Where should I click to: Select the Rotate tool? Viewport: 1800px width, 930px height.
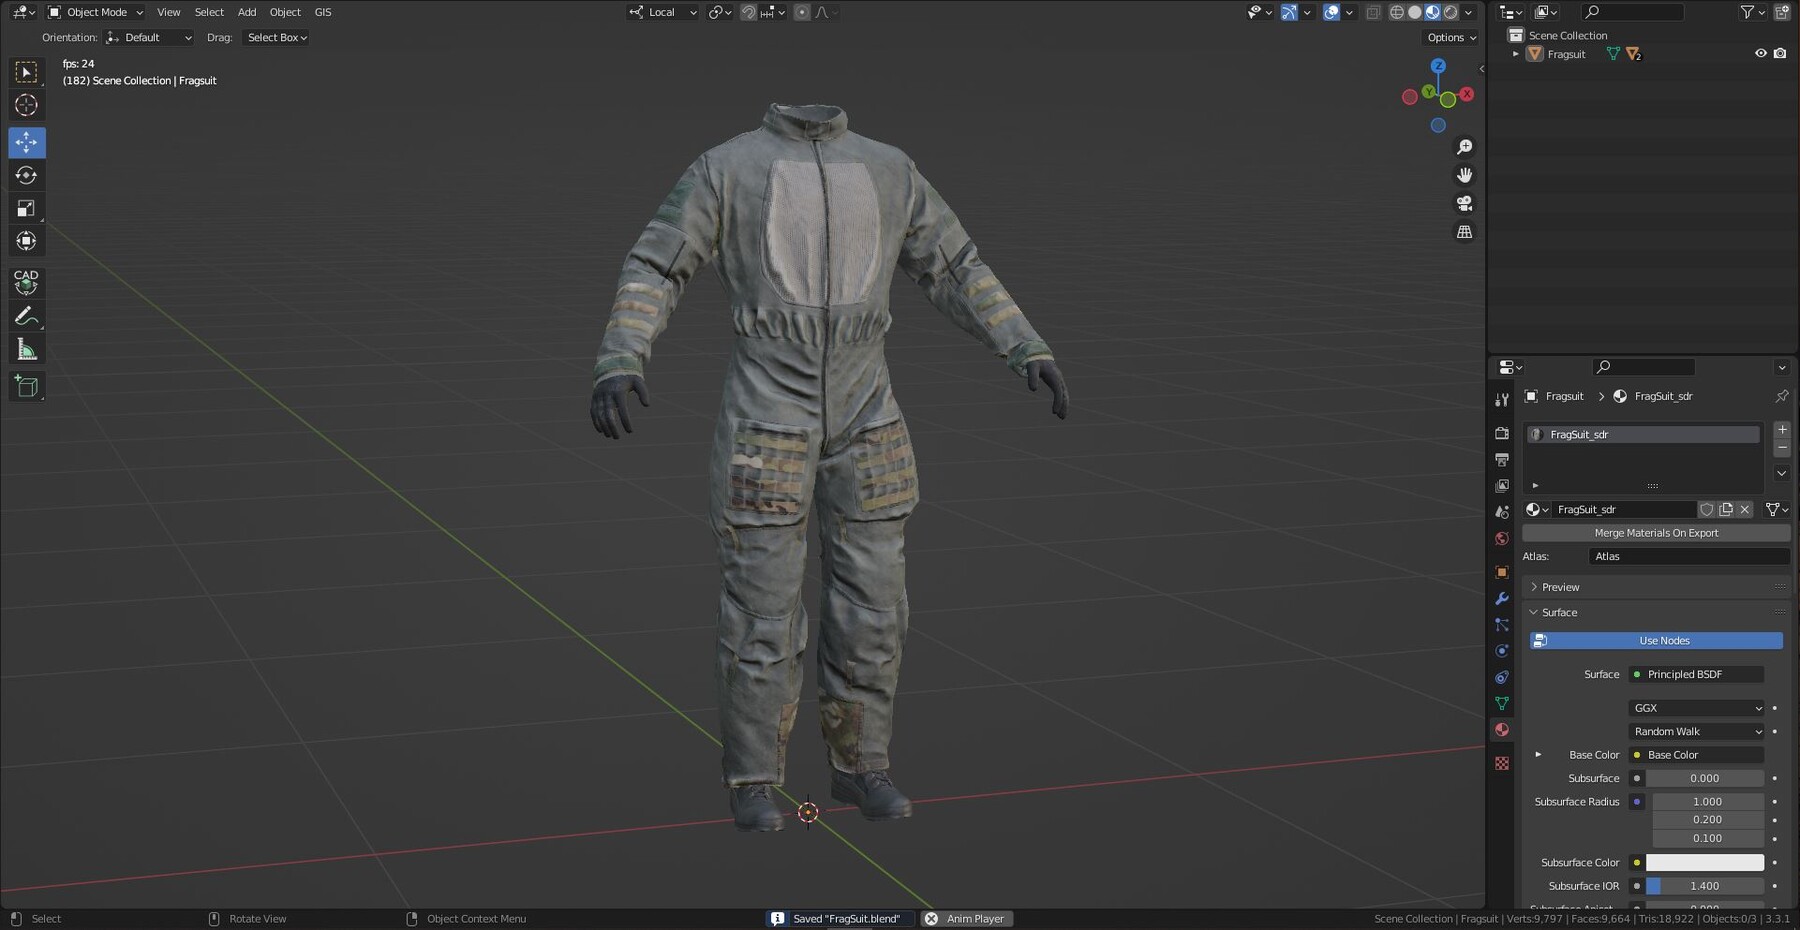point(27,175)
